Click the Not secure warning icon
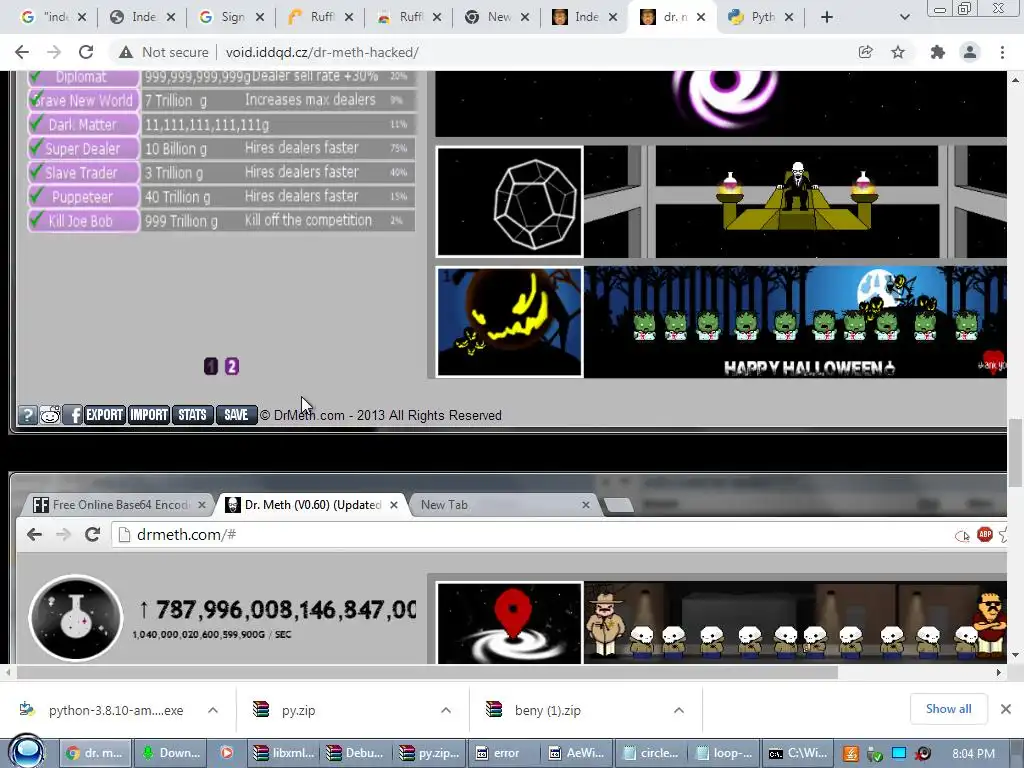The height and width of the screenshot is (768, 1024). coord(126,52)
